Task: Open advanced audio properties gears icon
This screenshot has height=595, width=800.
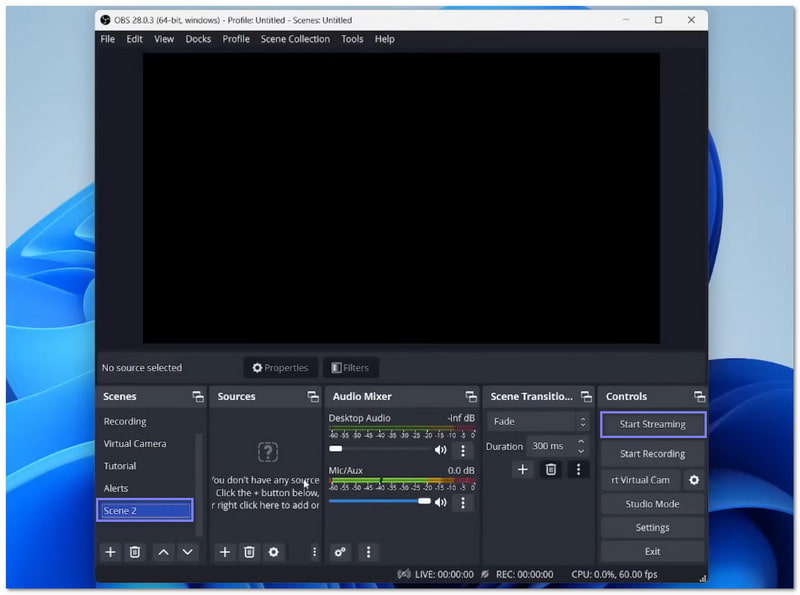Action: 340,552
